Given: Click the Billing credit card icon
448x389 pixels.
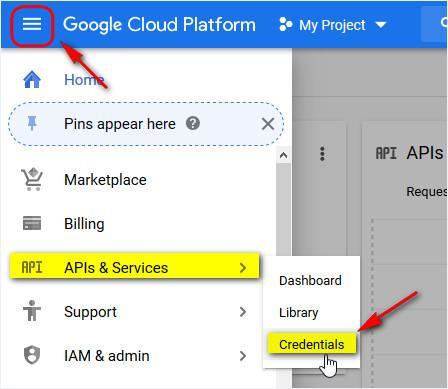Looking at the screenshot, I should [32, 223].
